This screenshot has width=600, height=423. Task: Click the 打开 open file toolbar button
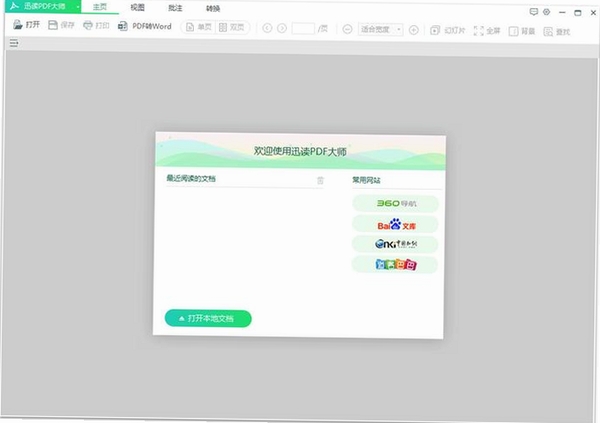pyautogui.click(x=26, y=25)
